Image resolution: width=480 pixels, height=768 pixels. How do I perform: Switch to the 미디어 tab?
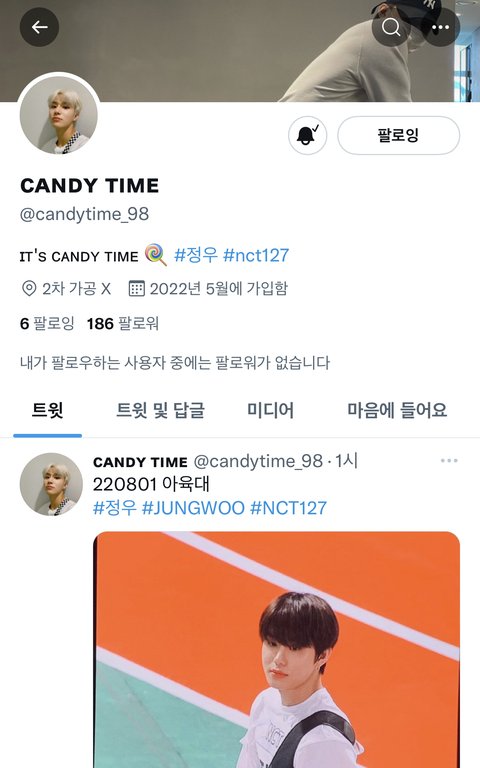click(x=270, y=410)
